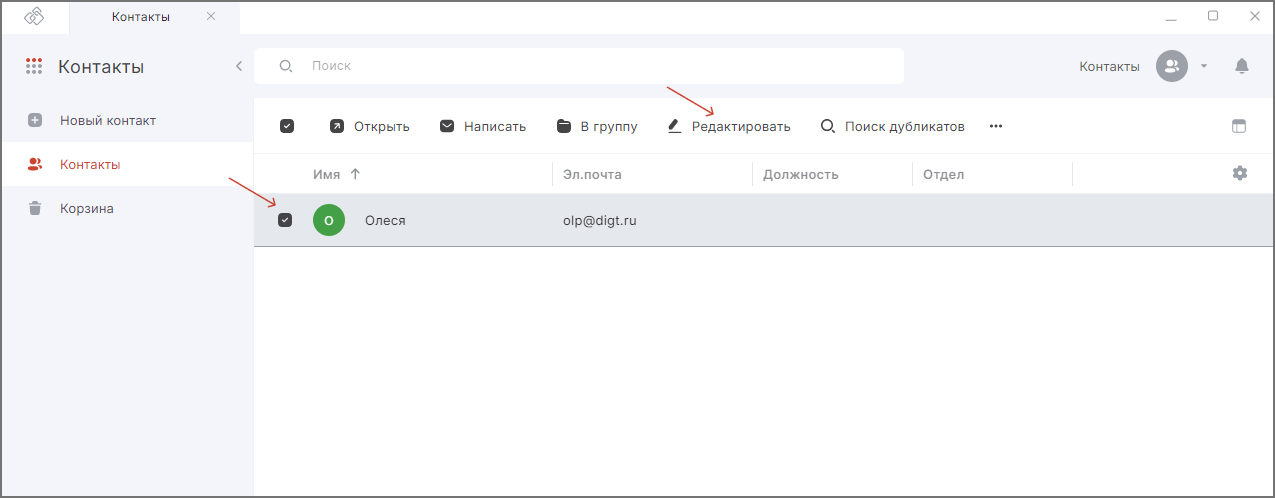Click the Написать envelope icon
The width and height of the screenshot is (1275, 498).
(x=447, y=126)
